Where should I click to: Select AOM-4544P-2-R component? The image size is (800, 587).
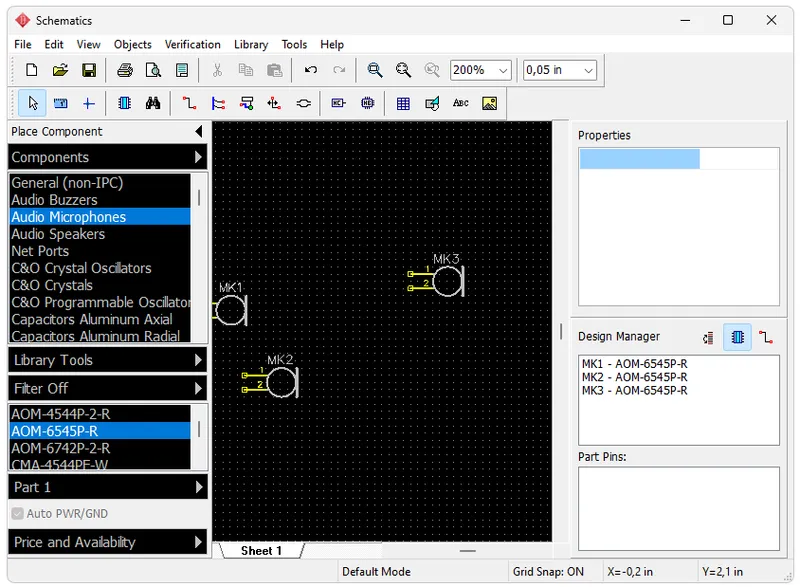click(100, 414)
